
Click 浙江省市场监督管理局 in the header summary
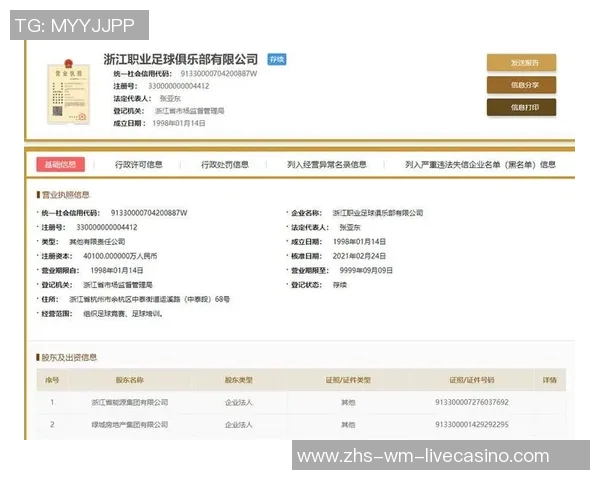pyautogui.click(x=189, y=111)
